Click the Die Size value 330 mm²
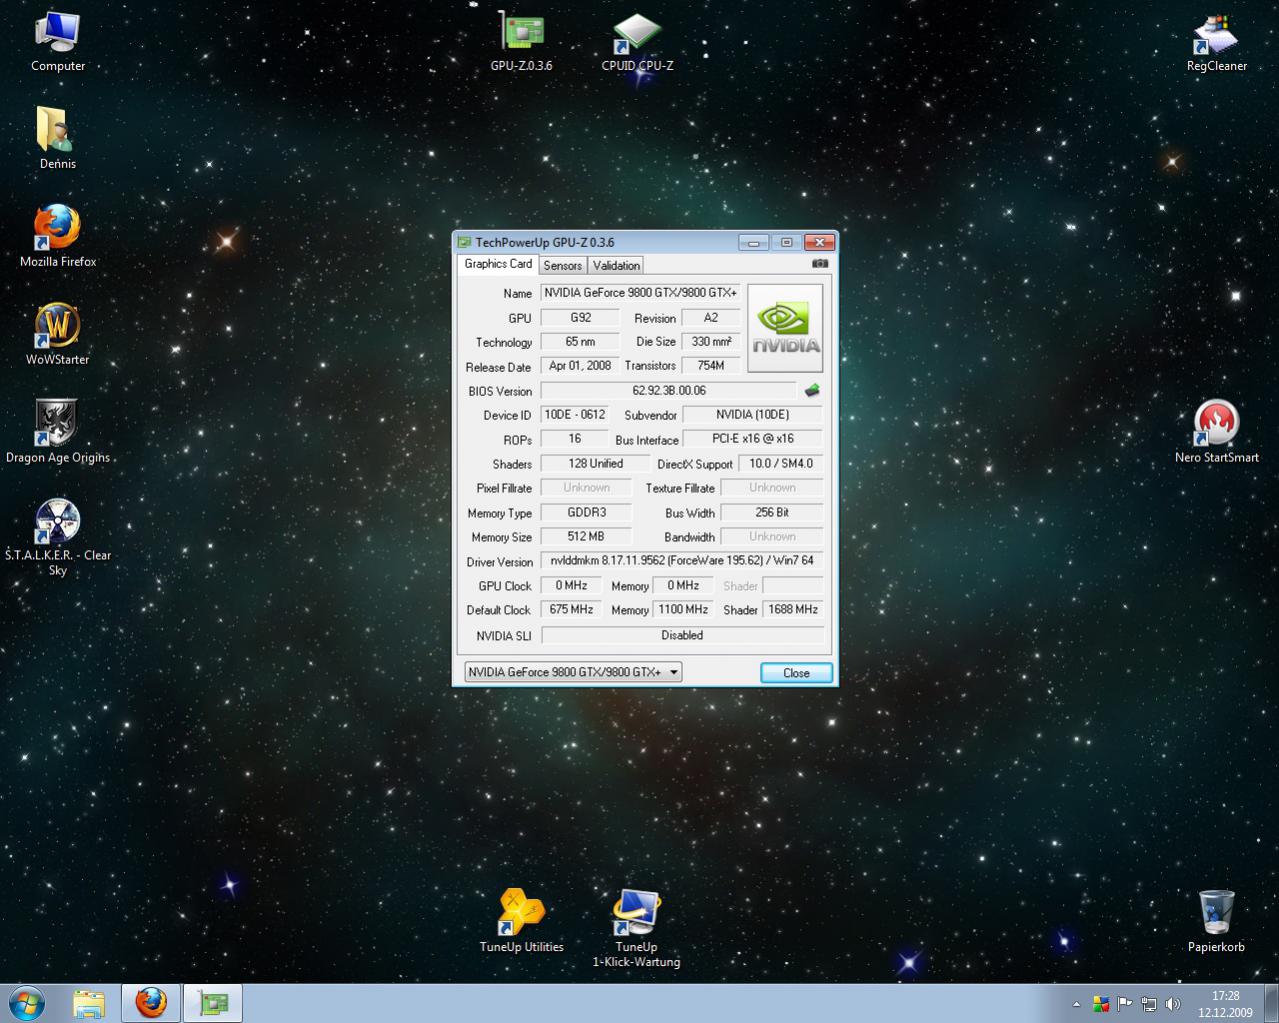The image size is (1279, 1023). [x=711, y=342]
